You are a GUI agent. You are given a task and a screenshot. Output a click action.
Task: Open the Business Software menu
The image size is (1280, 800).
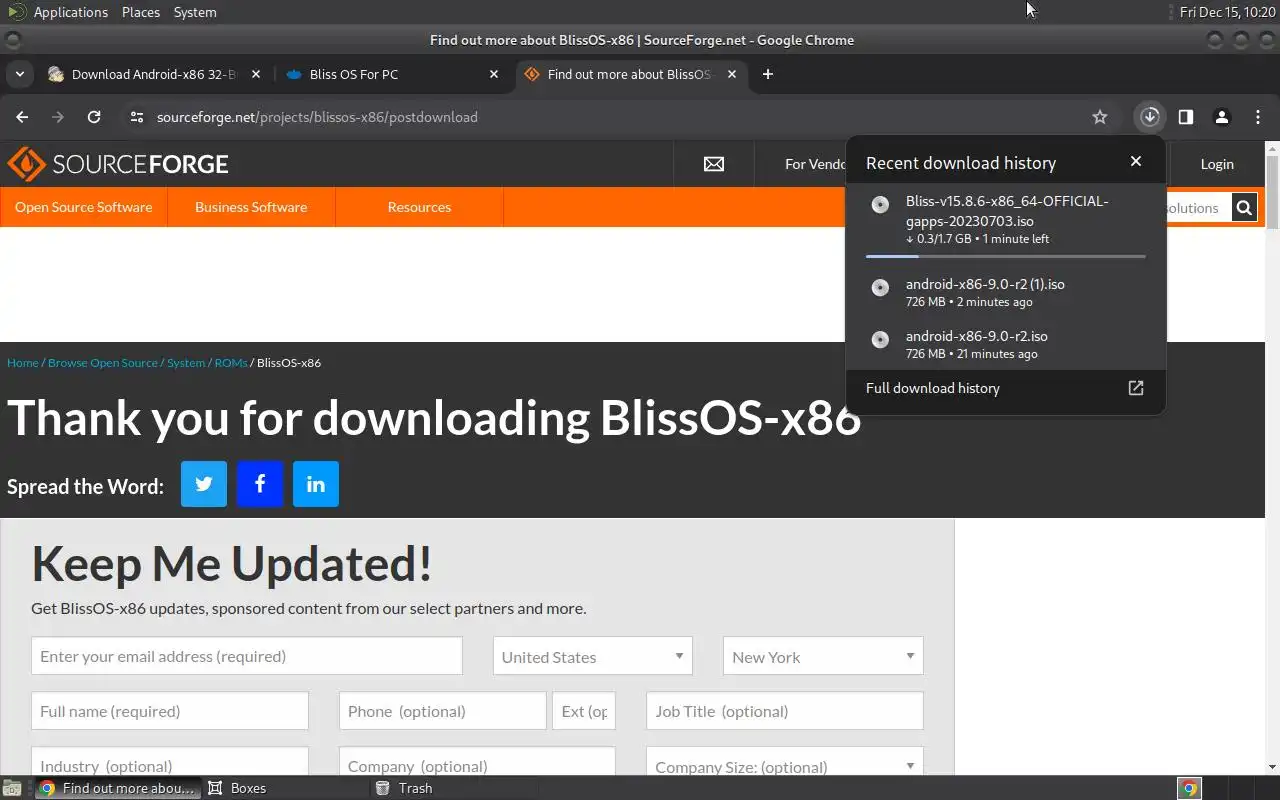coord(251,207)
